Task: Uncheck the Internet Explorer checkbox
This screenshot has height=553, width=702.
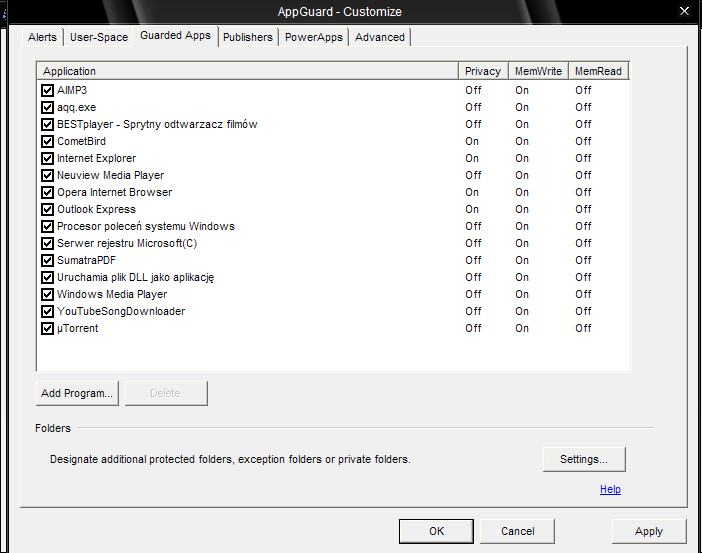Action: [47, 159]
